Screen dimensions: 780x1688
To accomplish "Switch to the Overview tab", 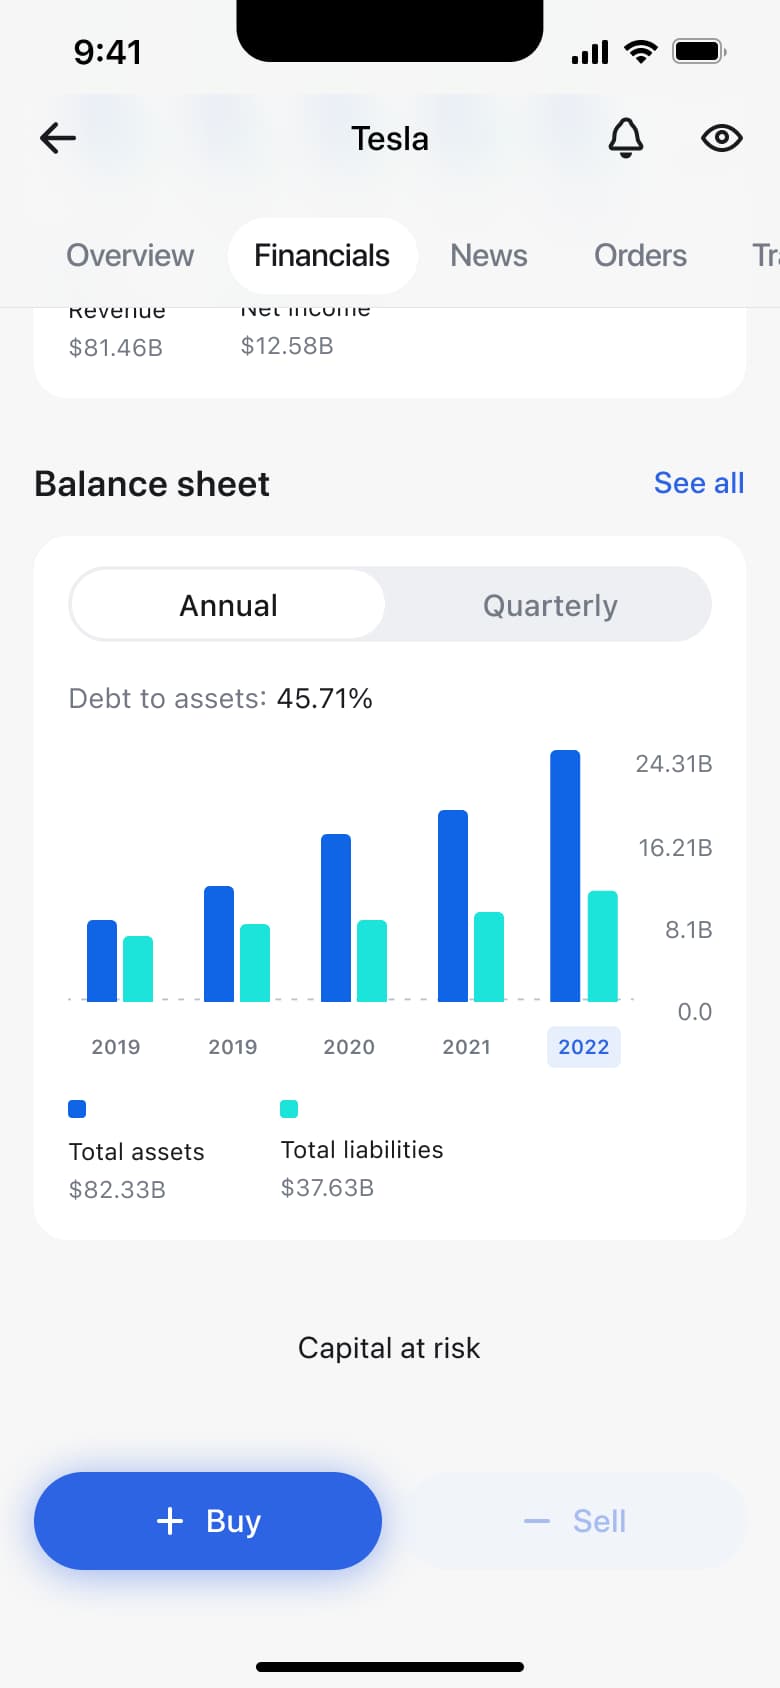I will click(x=130, y=256).
